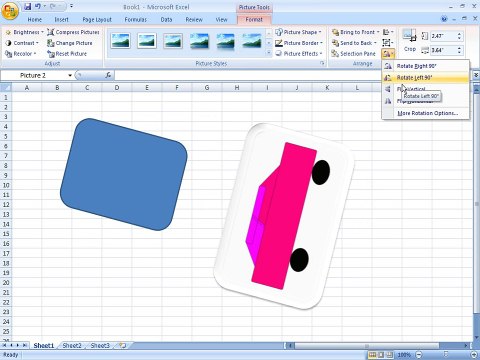Open Contrast adjustment menu
This screenshot has width=480, height=360.
pyautogui.click(x=22, y=43)
